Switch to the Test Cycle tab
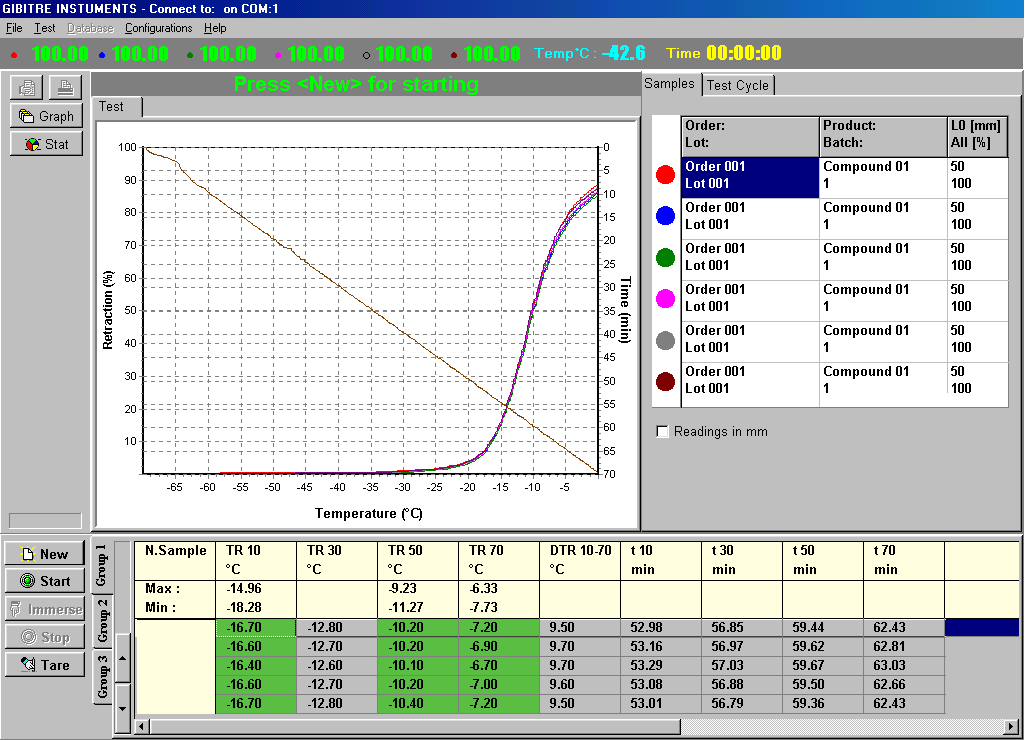Screen dimensions: 1026x740 coord(738,85)
